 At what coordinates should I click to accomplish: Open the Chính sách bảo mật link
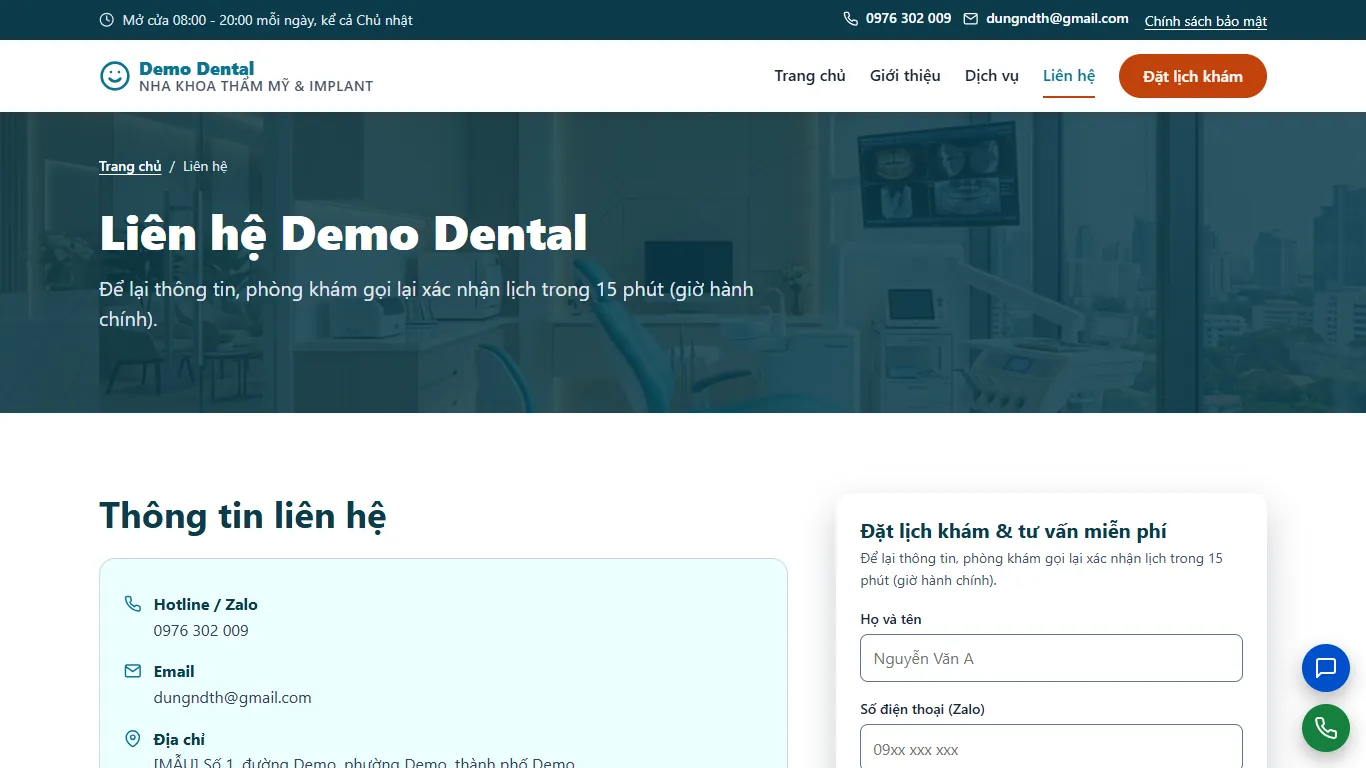1206,21
